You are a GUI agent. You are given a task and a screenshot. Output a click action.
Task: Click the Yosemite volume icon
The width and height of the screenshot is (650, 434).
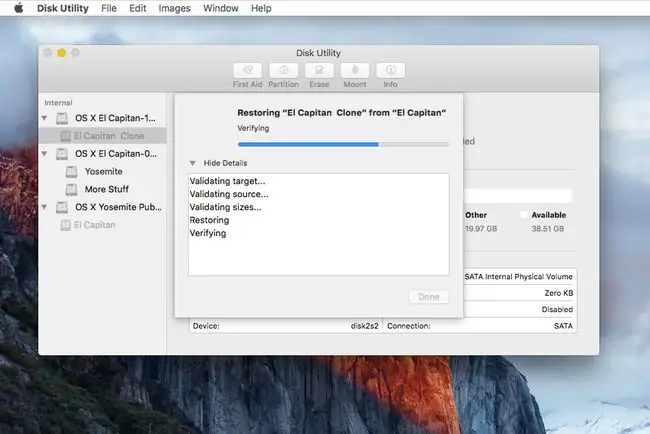[x=71, y=172]
